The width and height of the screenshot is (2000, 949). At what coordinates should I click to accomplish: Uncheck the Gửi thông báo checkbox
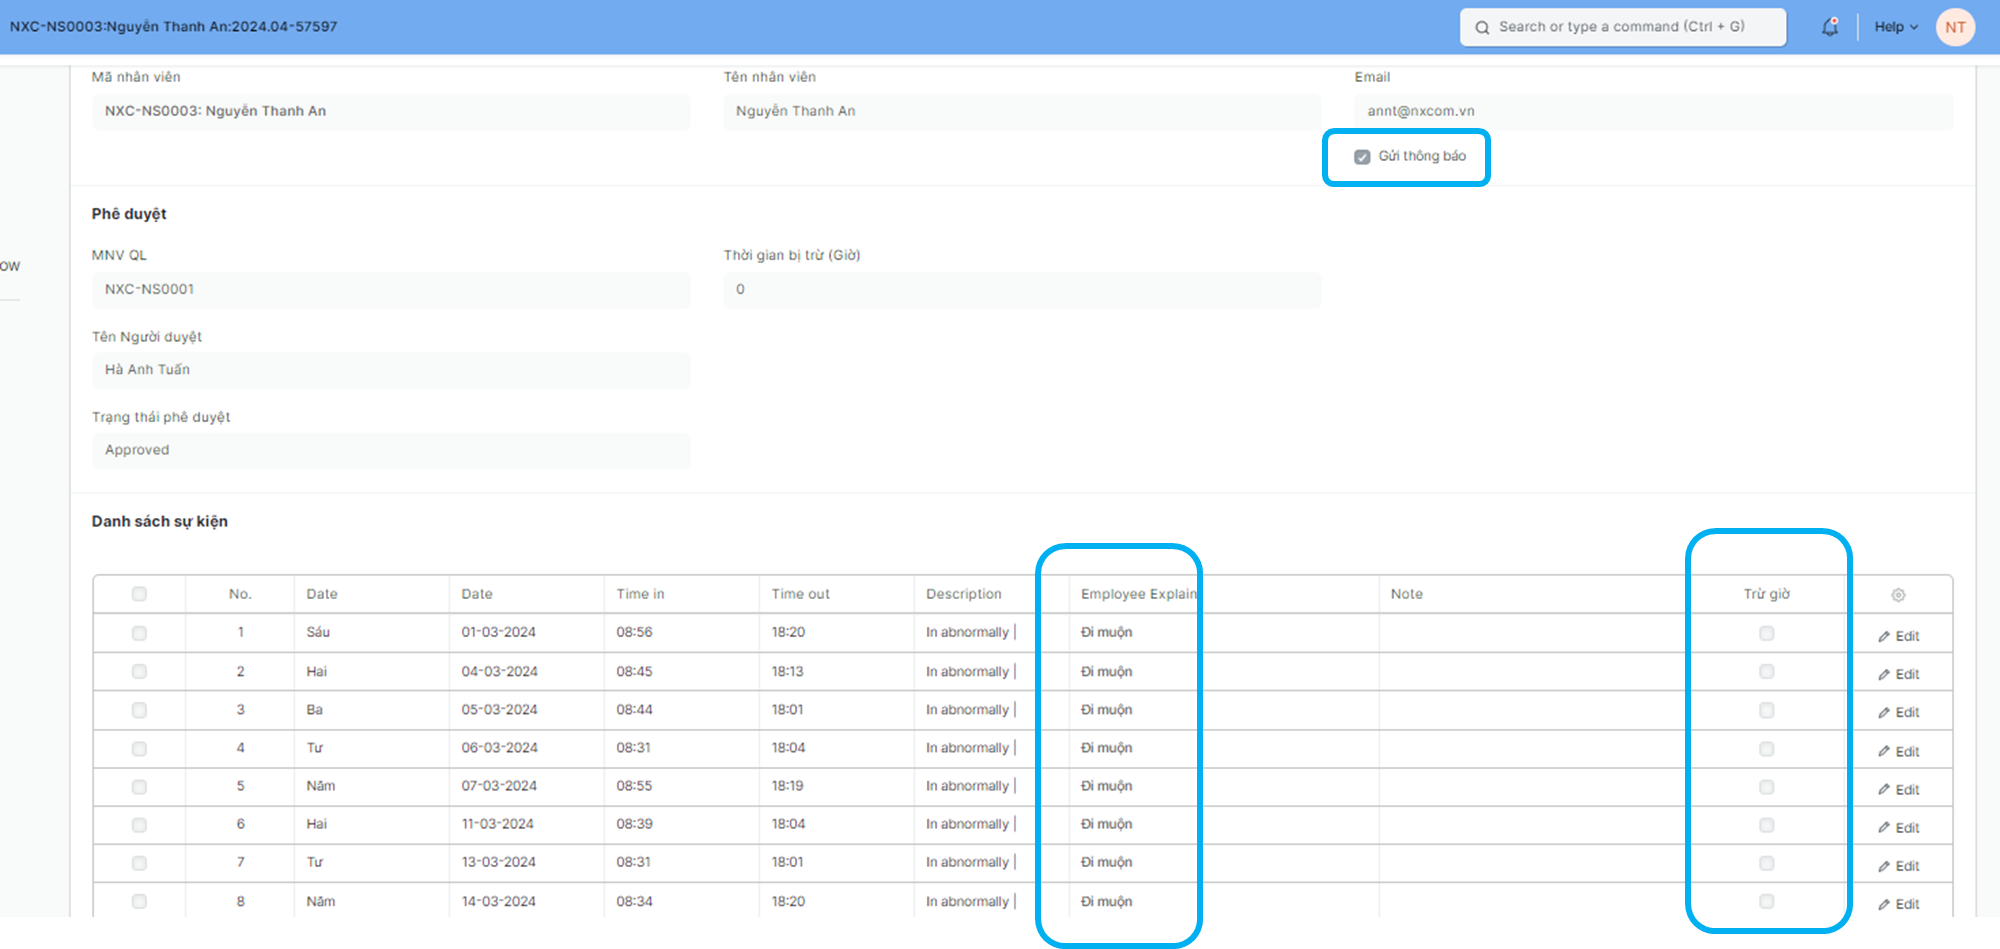1362,157
